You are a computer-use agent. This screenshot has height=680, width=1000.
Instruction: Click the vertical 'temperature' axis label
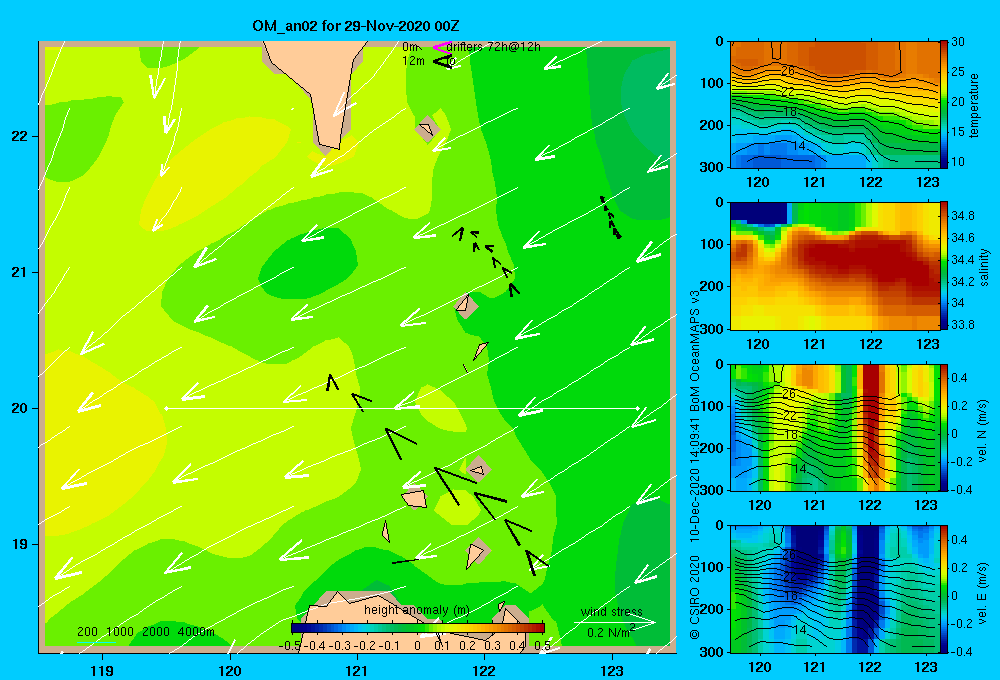point(974,105)
